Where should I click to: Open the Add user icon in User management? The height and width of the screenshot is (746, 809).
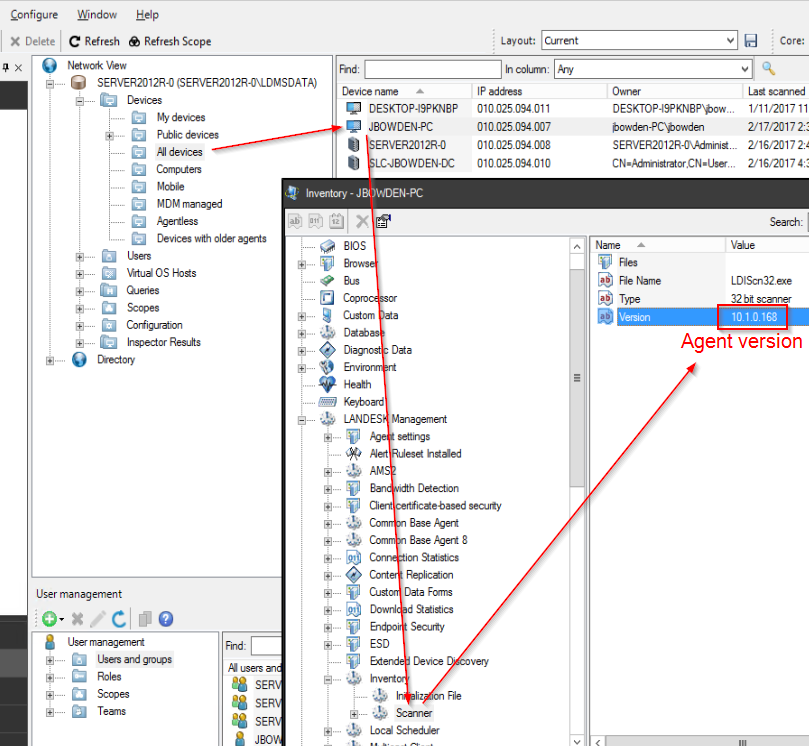(48, 619)
